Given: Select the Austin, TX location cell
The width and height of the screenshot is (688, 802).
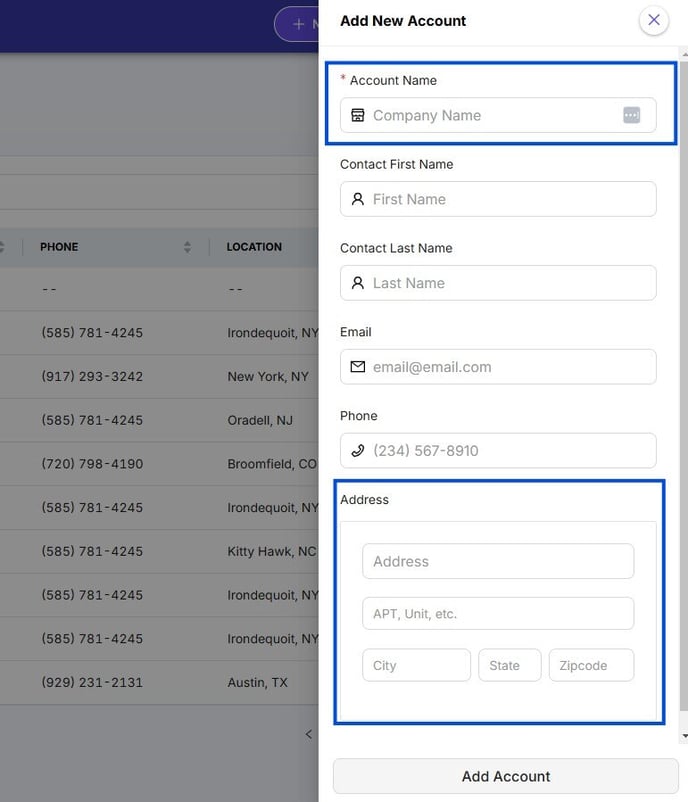Looking at the screenshot, I should tap(258, 682).
